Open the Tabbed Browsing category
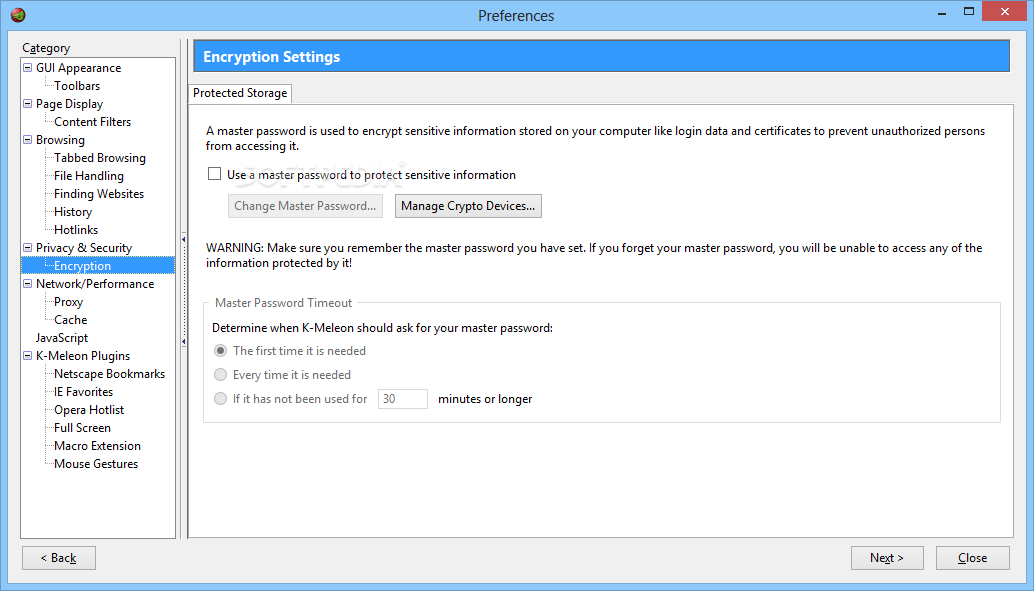This screenshot has height=591, width=1034. [x=100, y=158]
